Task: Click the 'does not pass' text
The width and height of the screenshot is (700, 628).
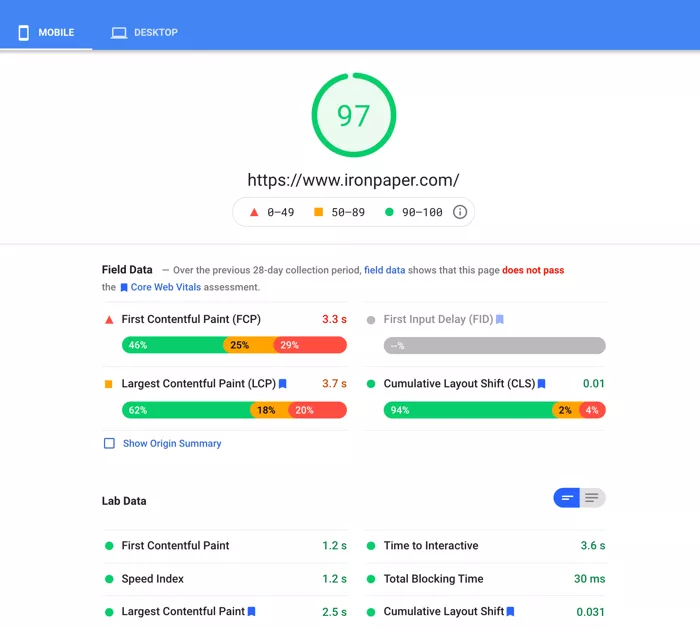Action: pyautogui.click(x=533, y=270)
